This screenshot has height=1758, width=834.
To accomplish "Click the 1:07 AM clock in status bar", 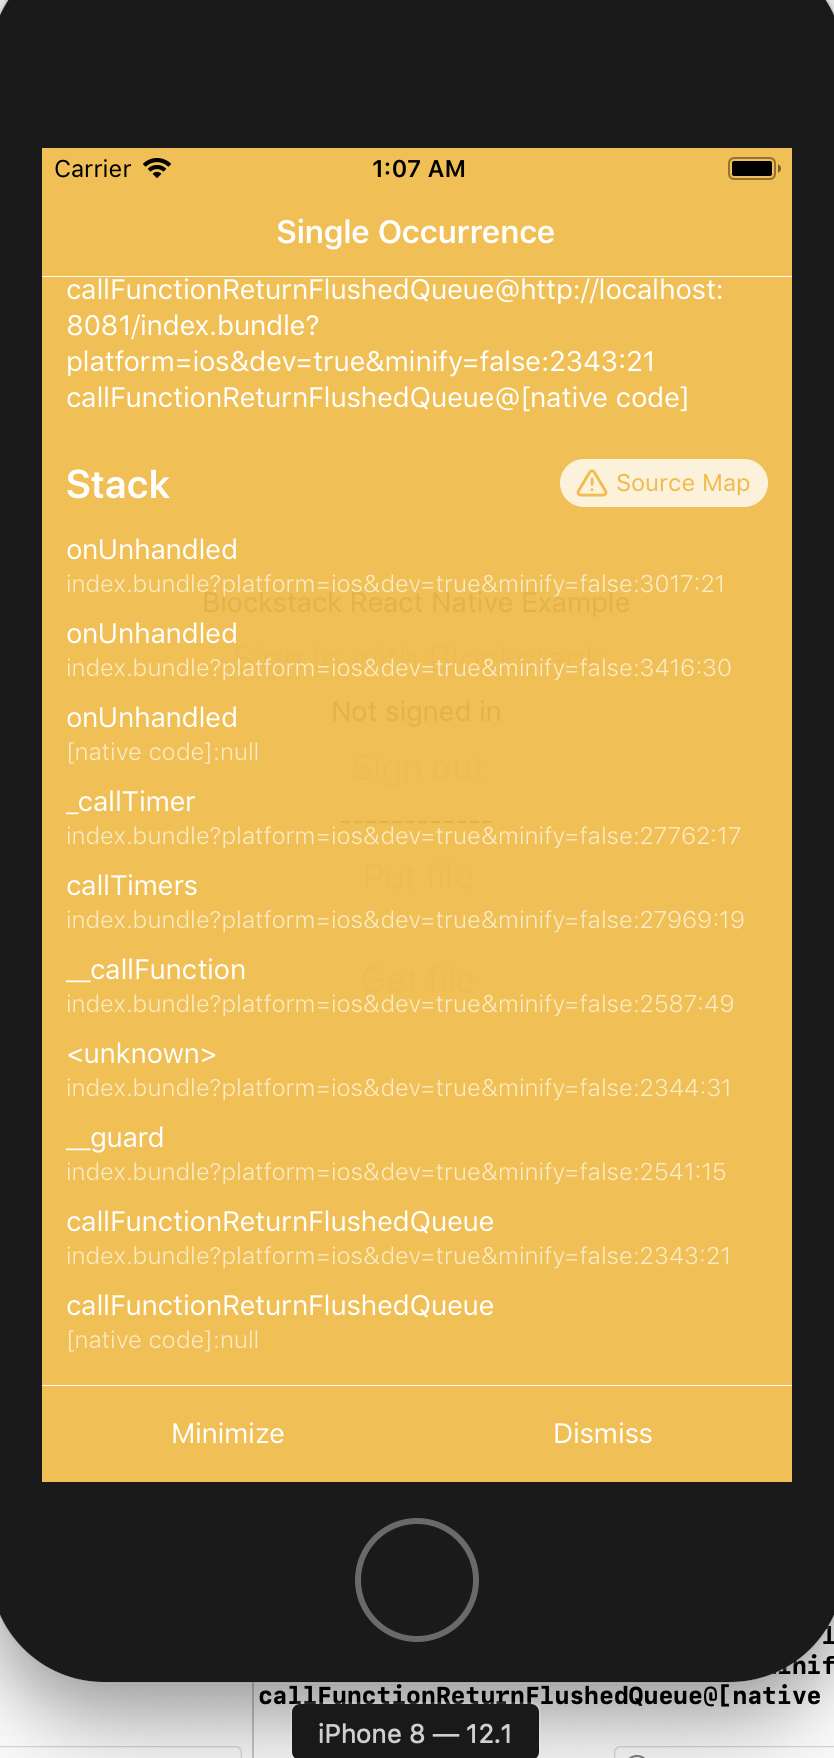I will [419, 168].
